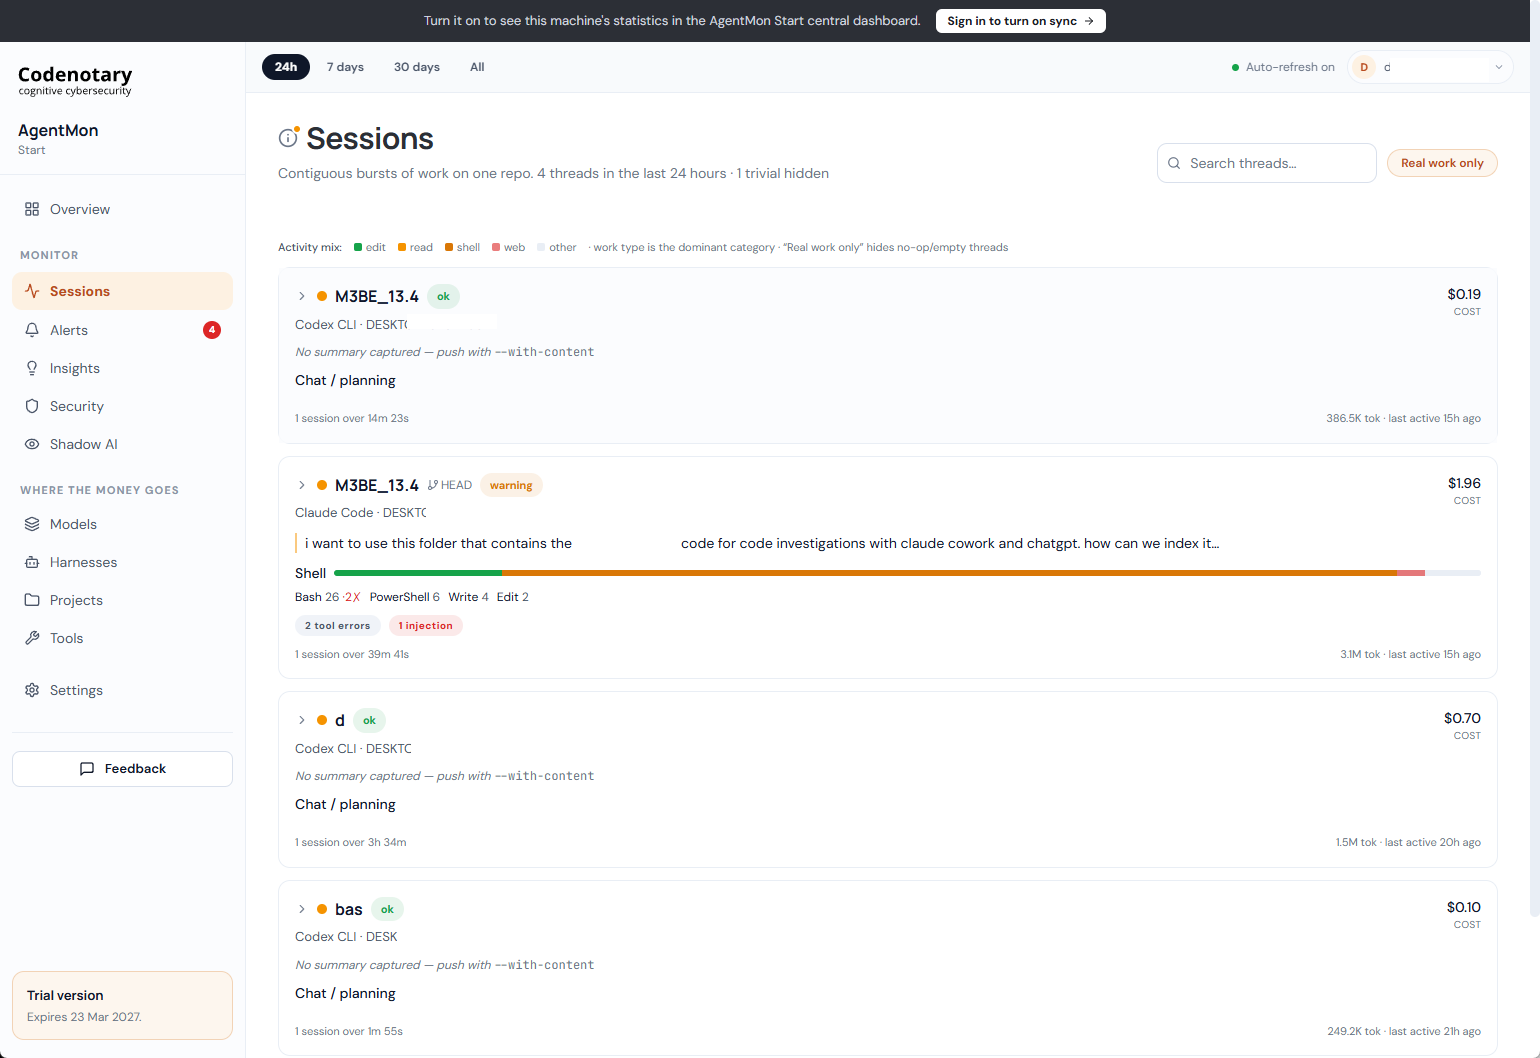Click the Tools wrench icon
The image size is (1540, 1058).
pos(32,638)
